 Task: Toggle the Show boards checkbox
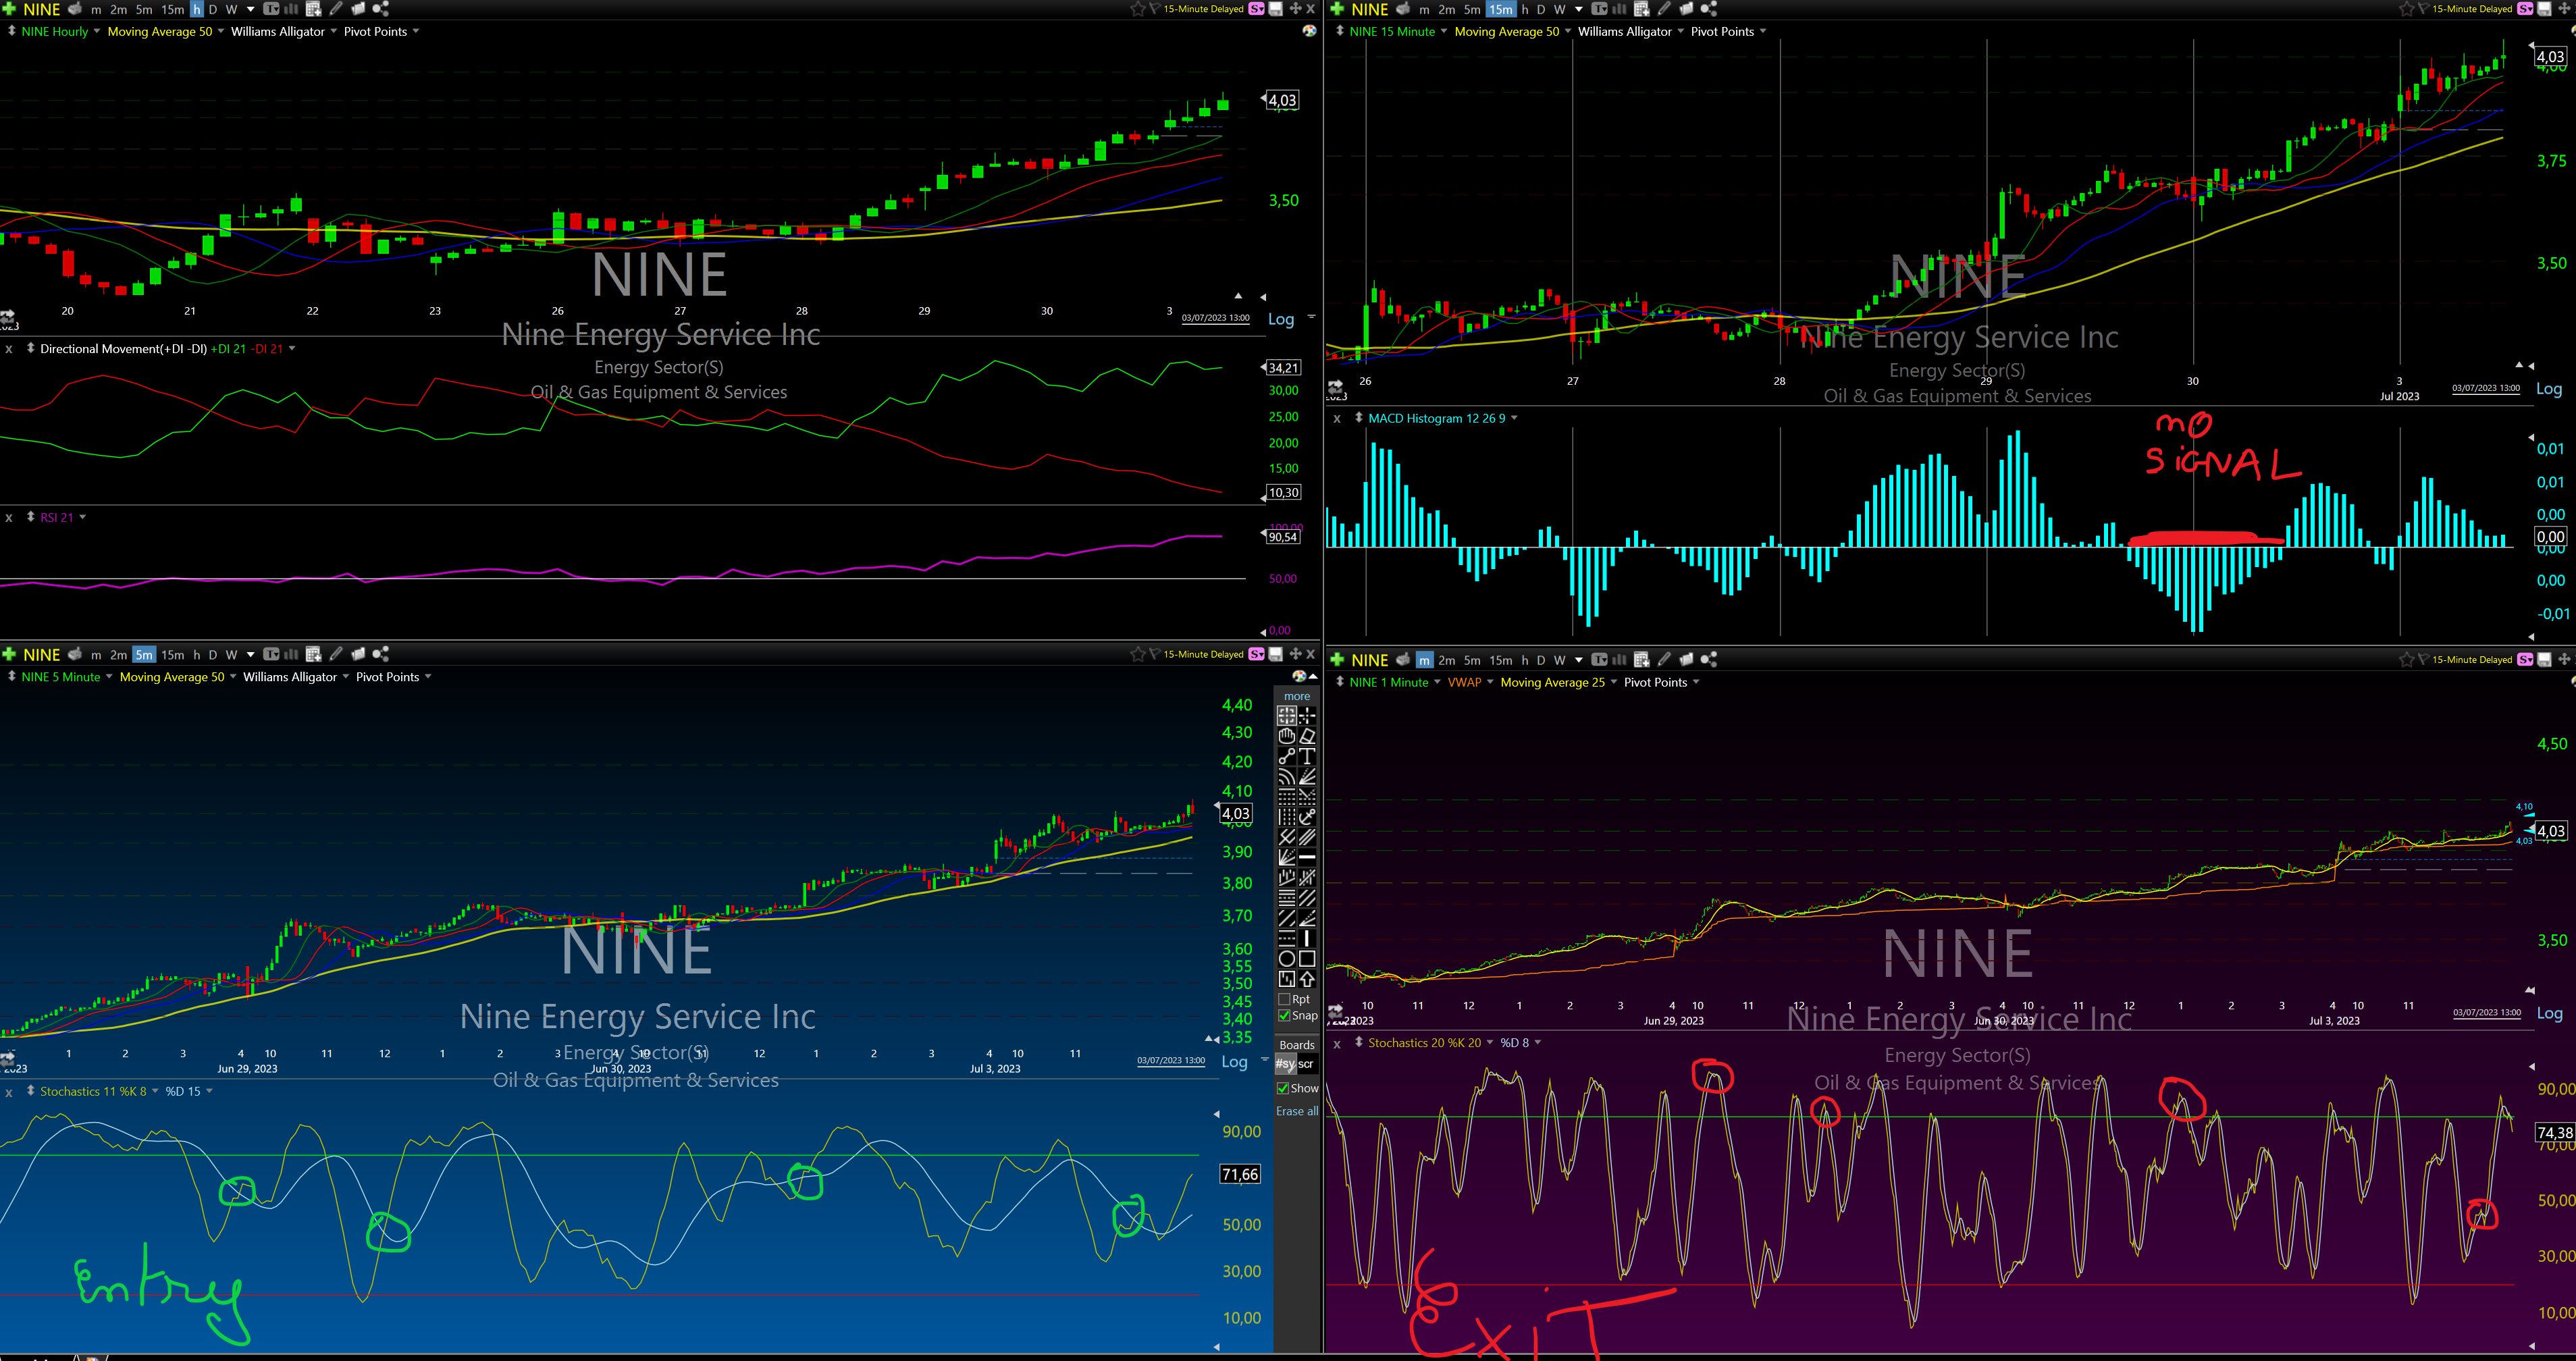pyautogui.click(x=1284, y=1088)
